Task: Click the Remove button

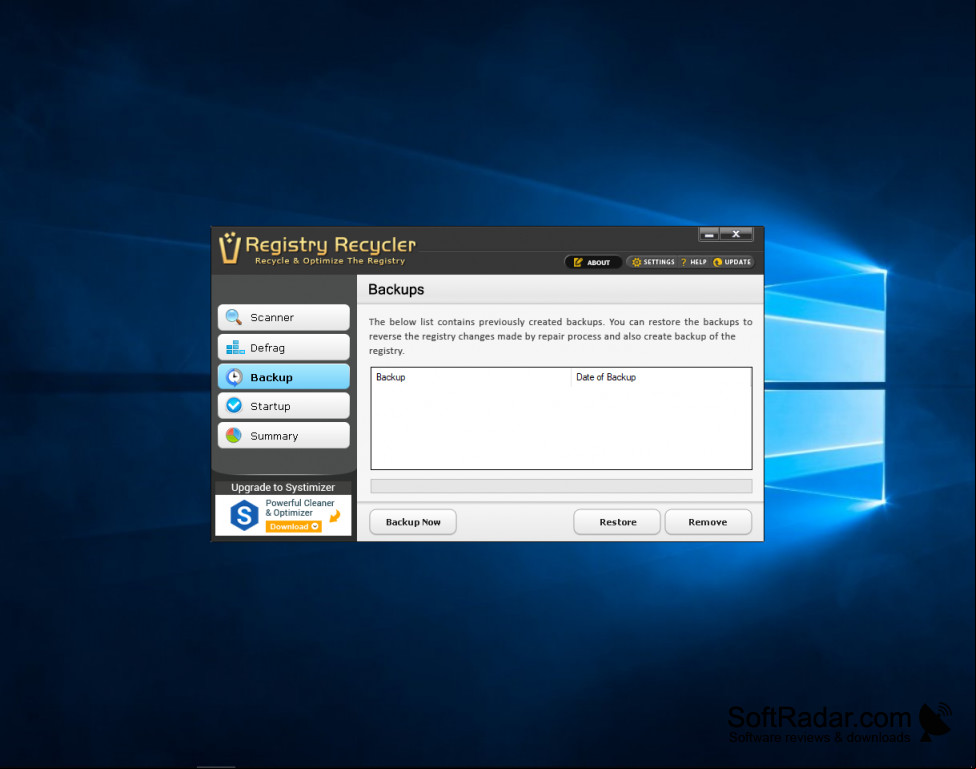Action: [708, 522]
